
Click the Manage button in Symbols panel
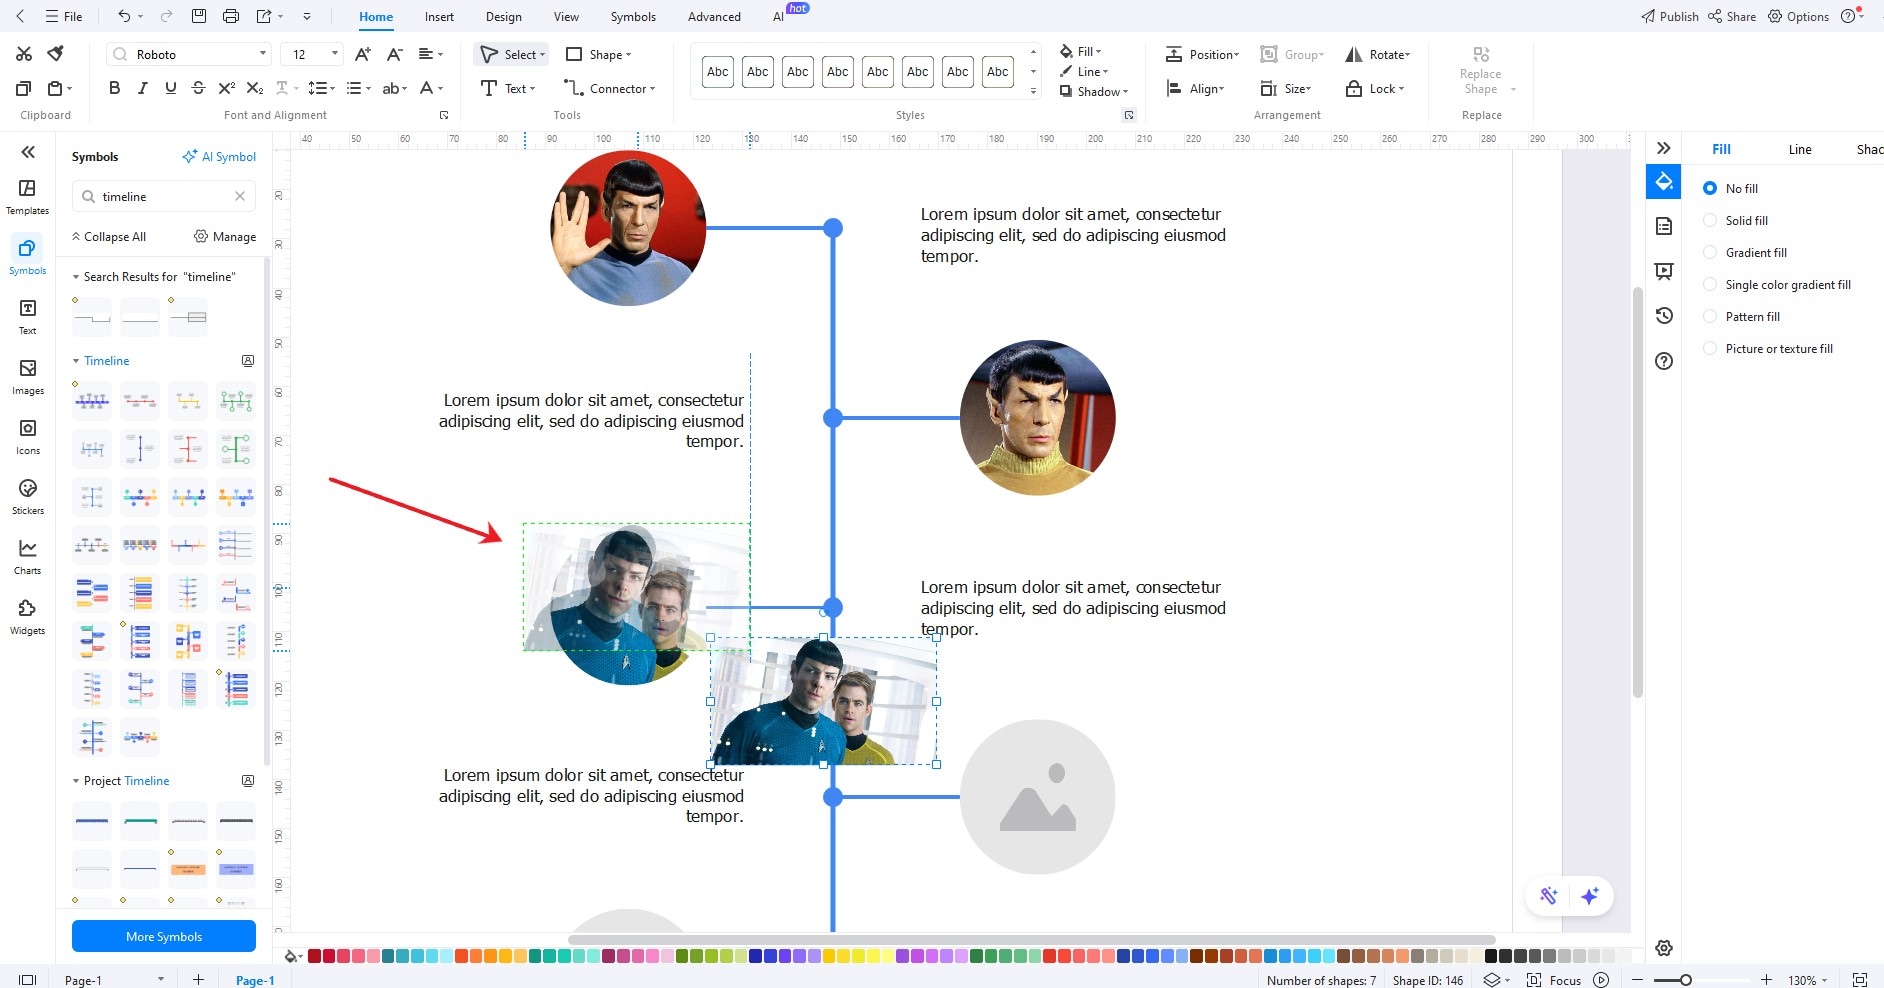coord(225,237)
